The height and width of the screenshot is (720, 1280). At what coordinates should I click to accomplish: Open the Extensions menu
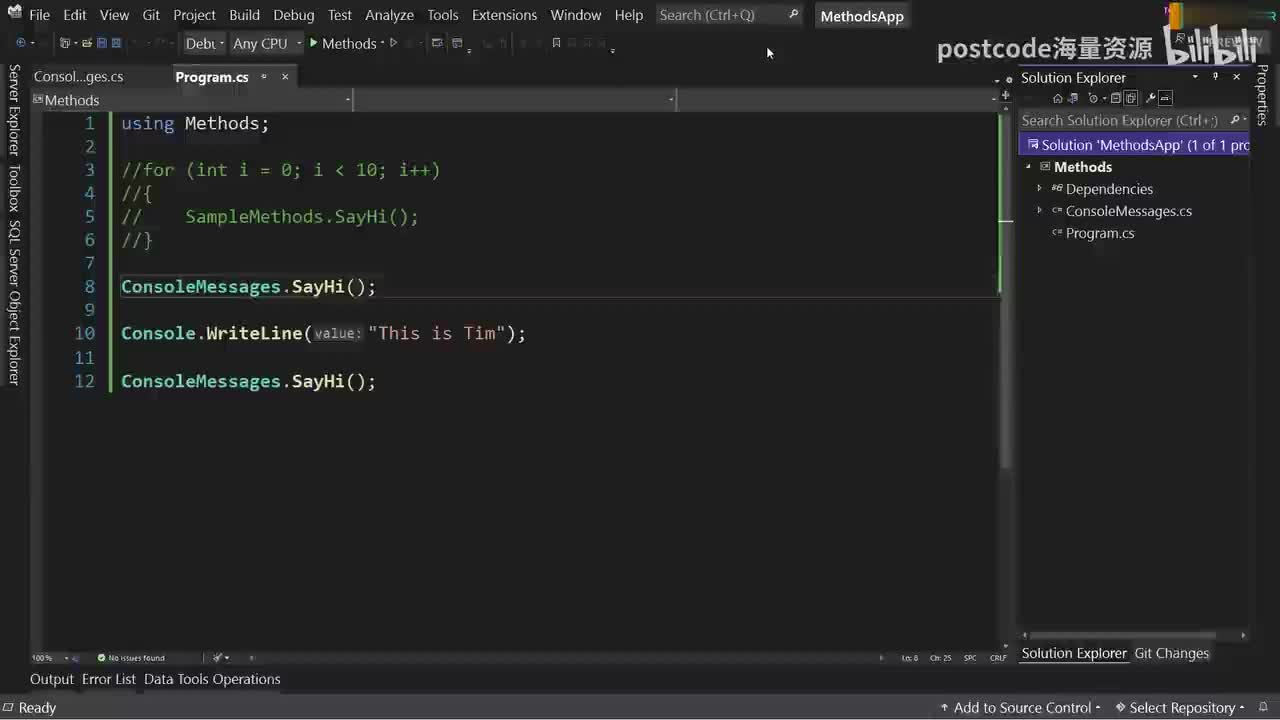pyautogui.click(x=504, y=15)
